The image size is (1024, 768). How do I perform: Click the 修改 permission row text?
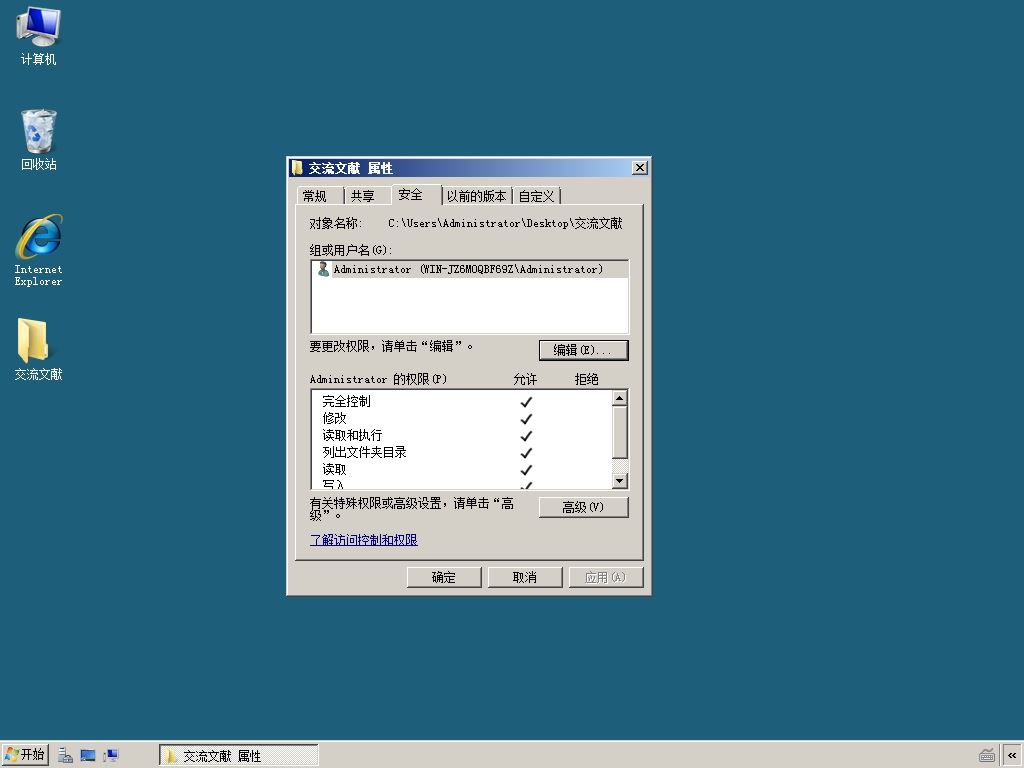[x=334, y=419]
